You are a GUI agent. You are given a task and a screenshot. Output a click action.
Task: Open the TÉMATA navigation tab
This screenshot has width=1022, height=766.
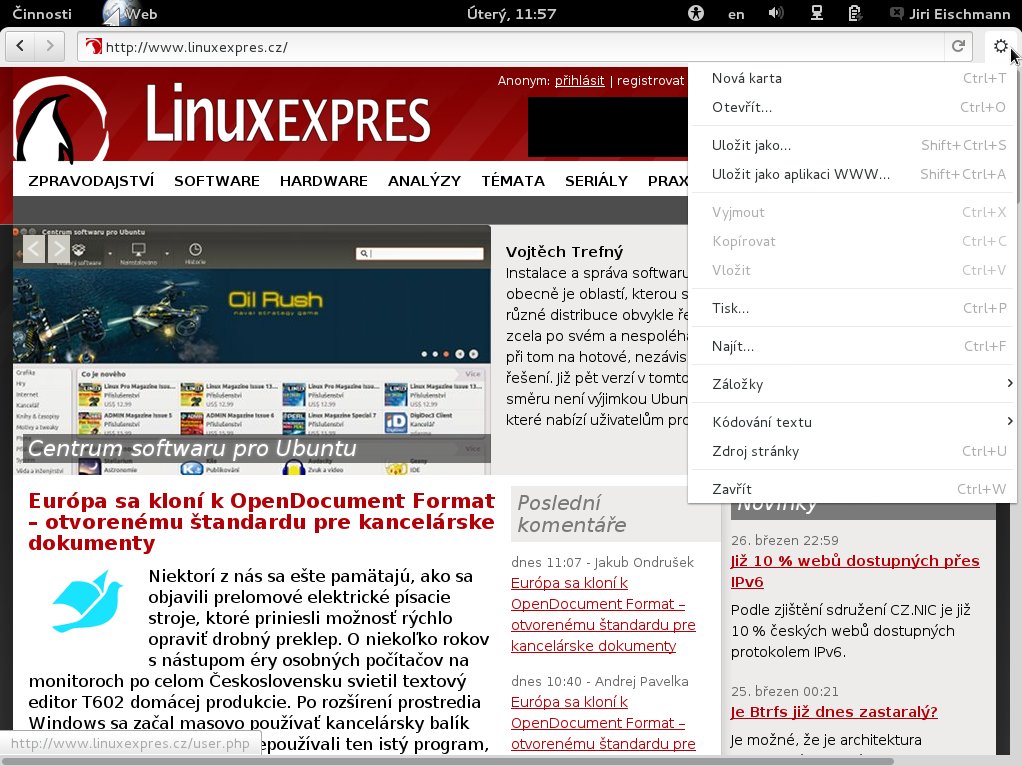click(x=513, y=181)
